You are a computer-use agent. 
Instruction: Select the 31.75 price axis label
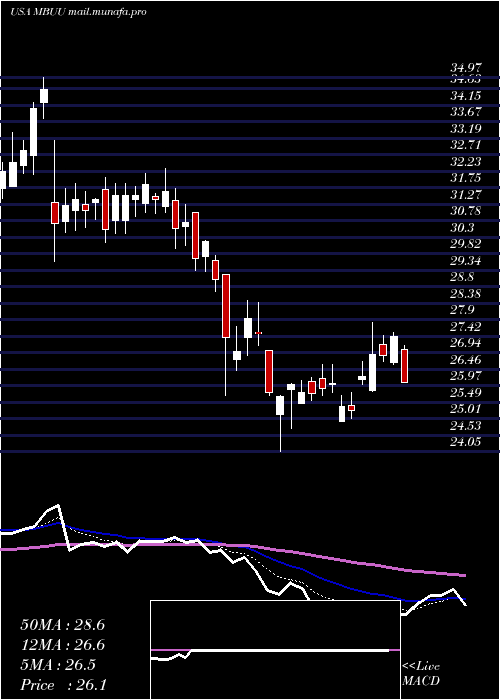tap(466, 178)
